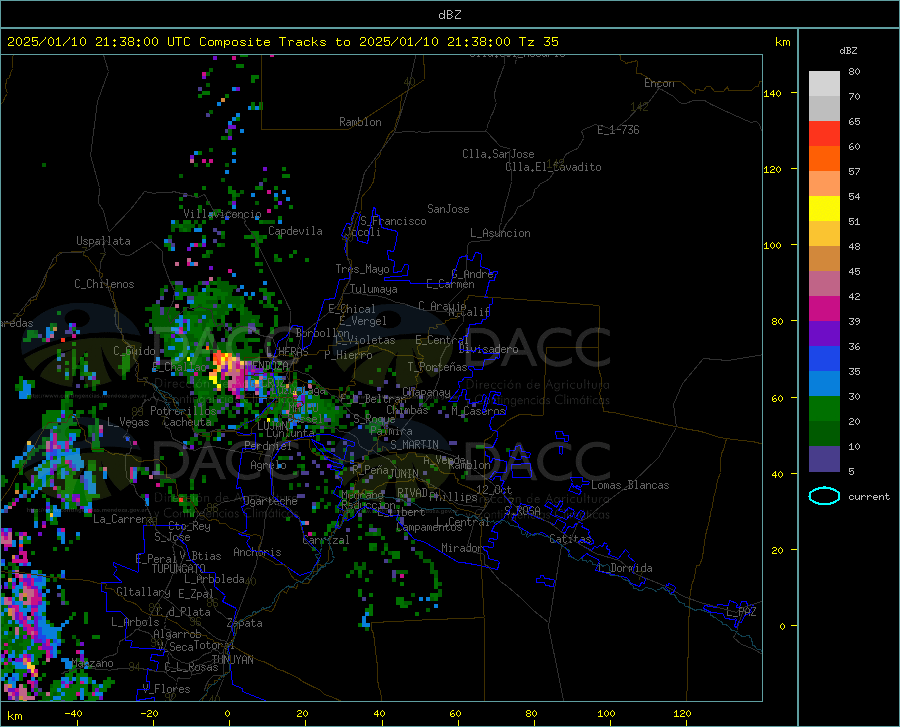The image size is (900, 727).
Task: Click the 'Catitas' place label
Action: (570, 539)
